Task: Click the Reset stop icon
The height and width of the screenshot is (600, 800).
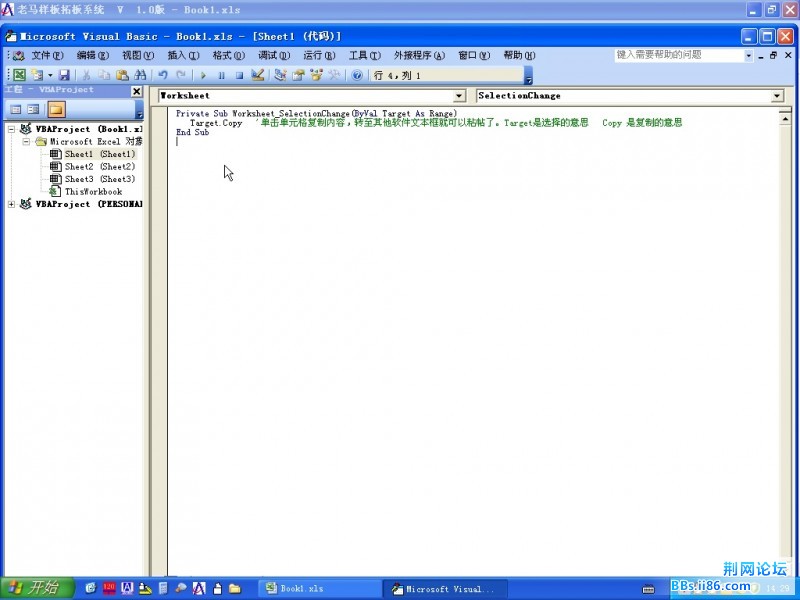Action: pyautogui.click(x=239, y=75)
